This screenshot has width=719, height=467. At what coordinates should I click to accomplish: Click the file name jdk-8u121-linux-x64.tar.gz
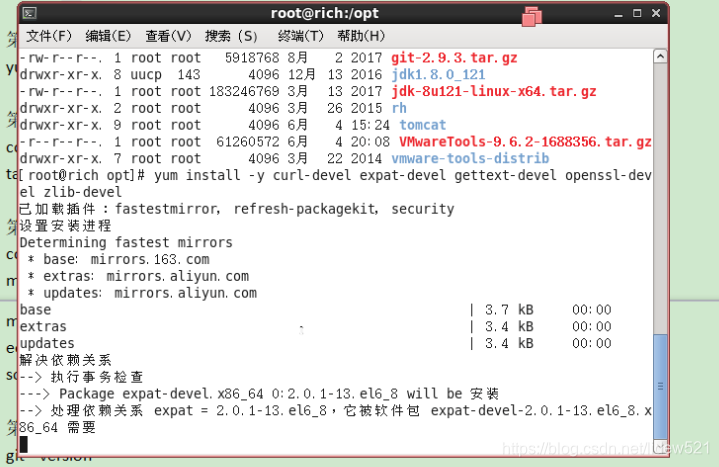coord(493,91)
